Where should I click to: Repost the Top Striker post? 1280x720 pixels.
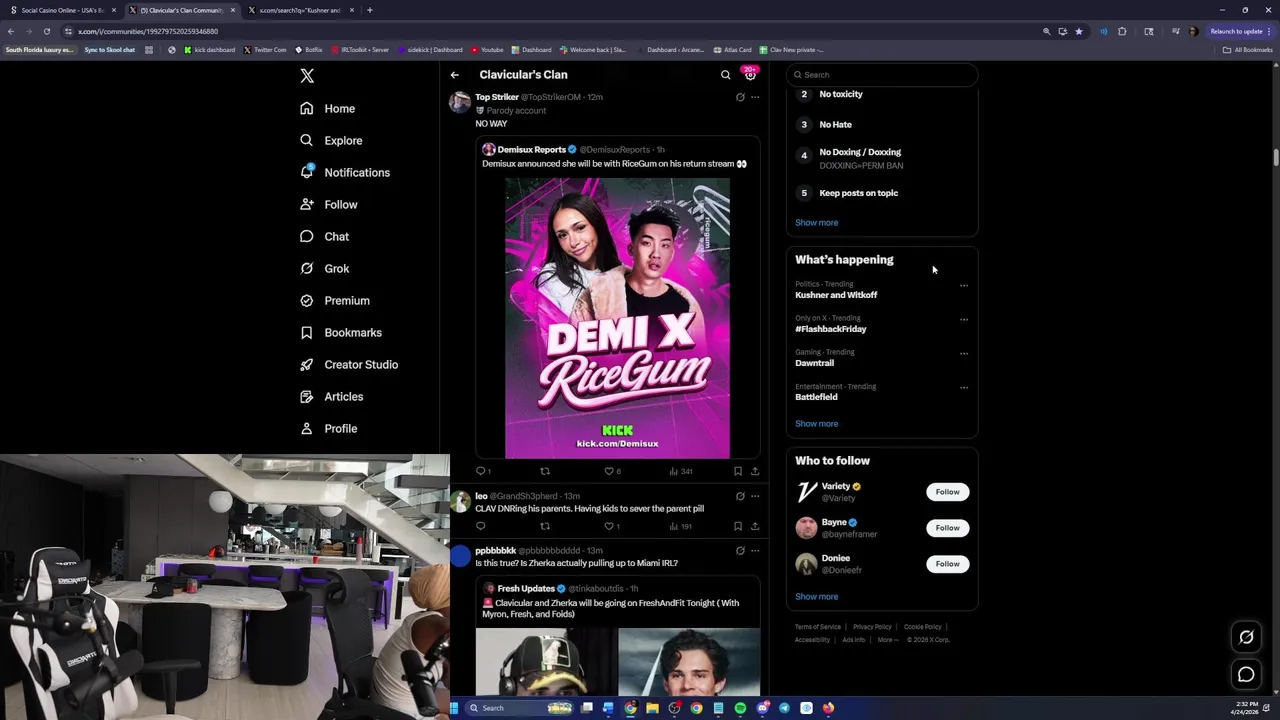(x=545, y=471)
